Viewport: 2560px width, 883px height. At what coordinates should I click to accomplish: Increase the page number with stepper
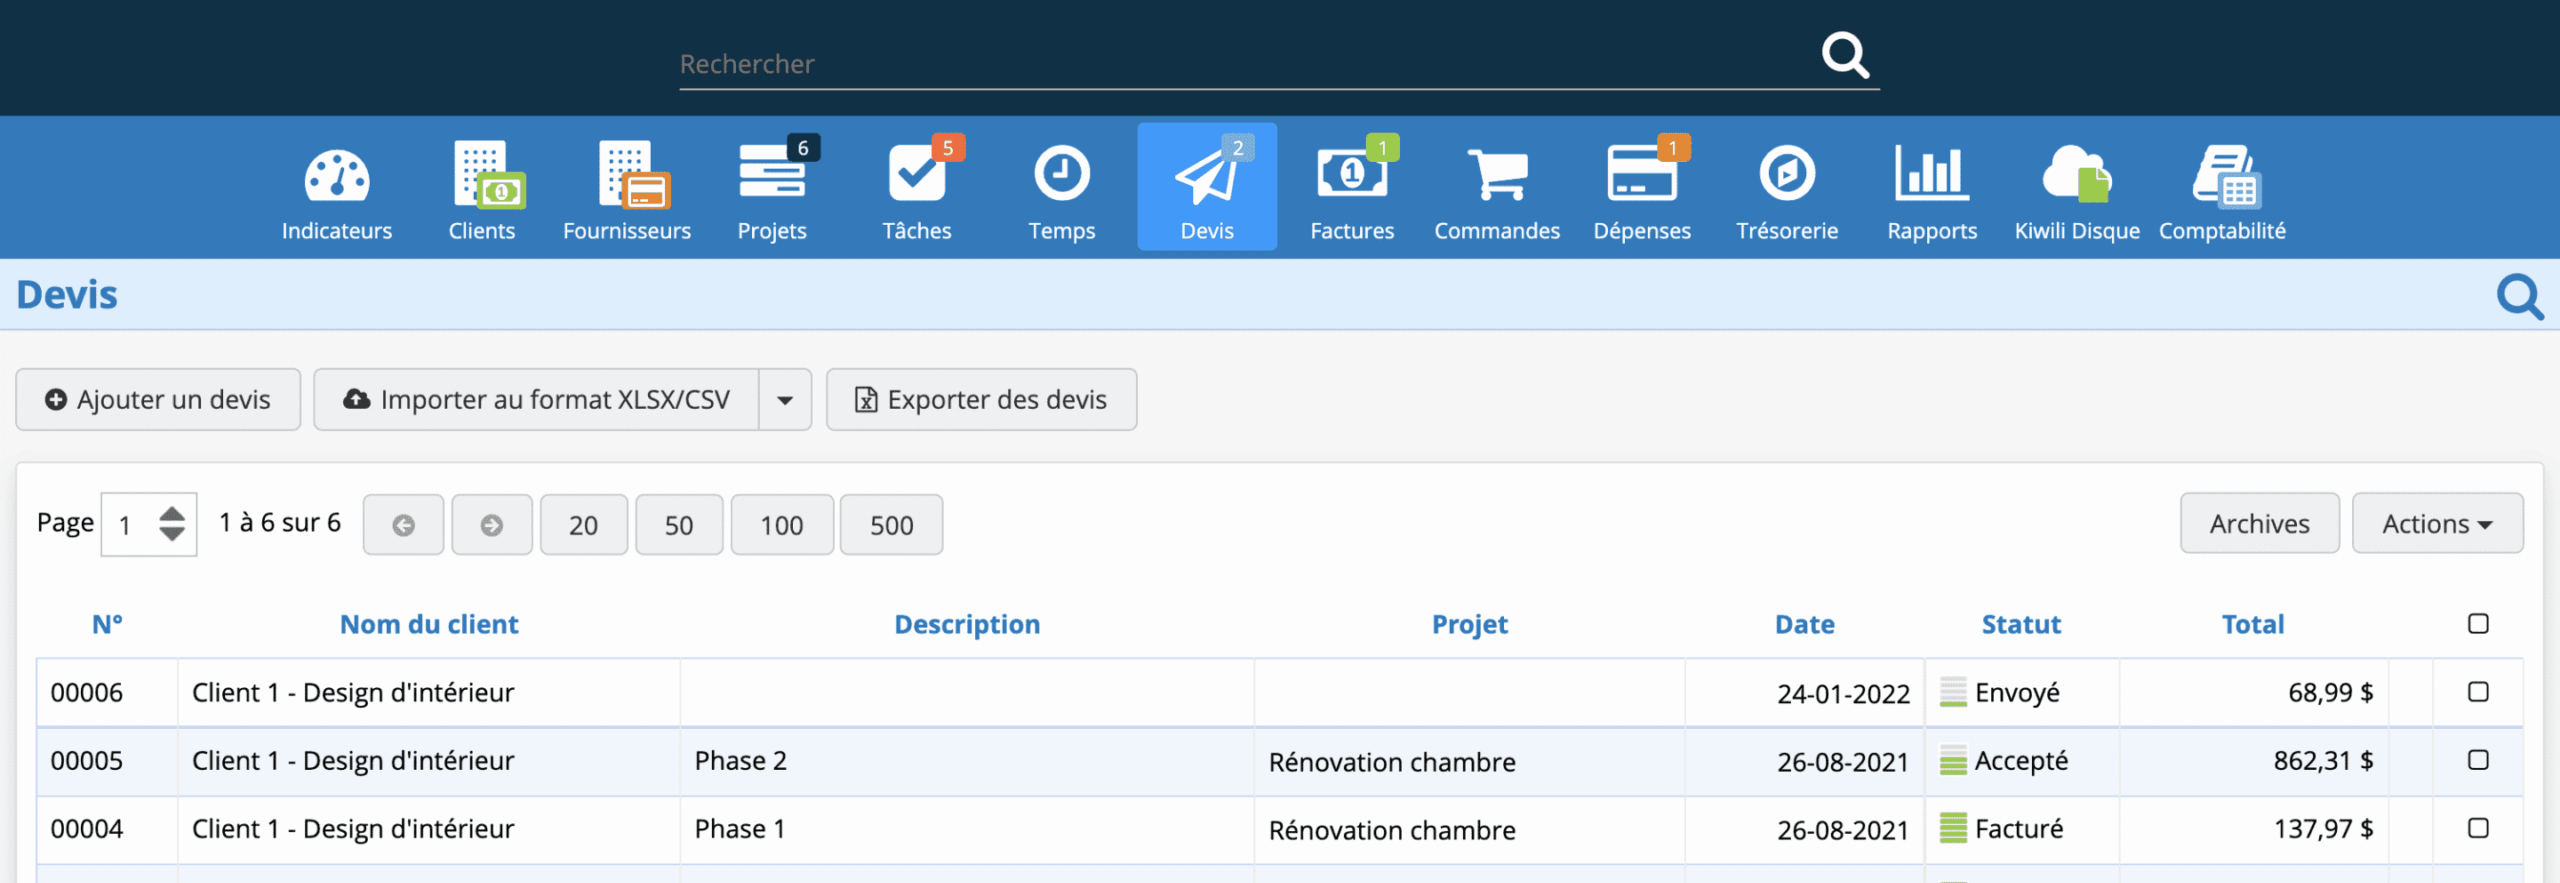point(172,514)
